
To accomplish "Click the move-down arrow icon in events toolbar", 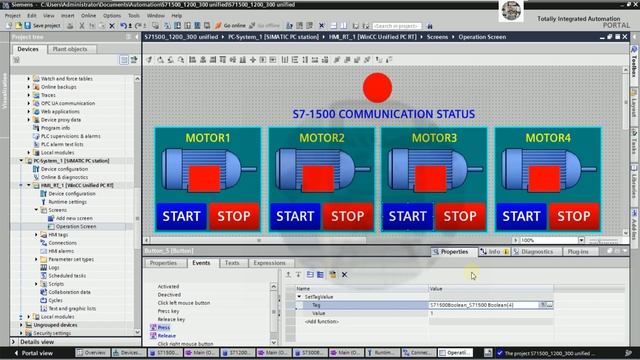I will point(298,275).
